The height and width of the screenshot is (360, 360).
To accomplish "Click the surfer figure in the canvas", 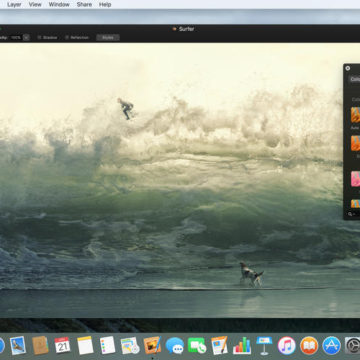I will [x=126, y=109].
